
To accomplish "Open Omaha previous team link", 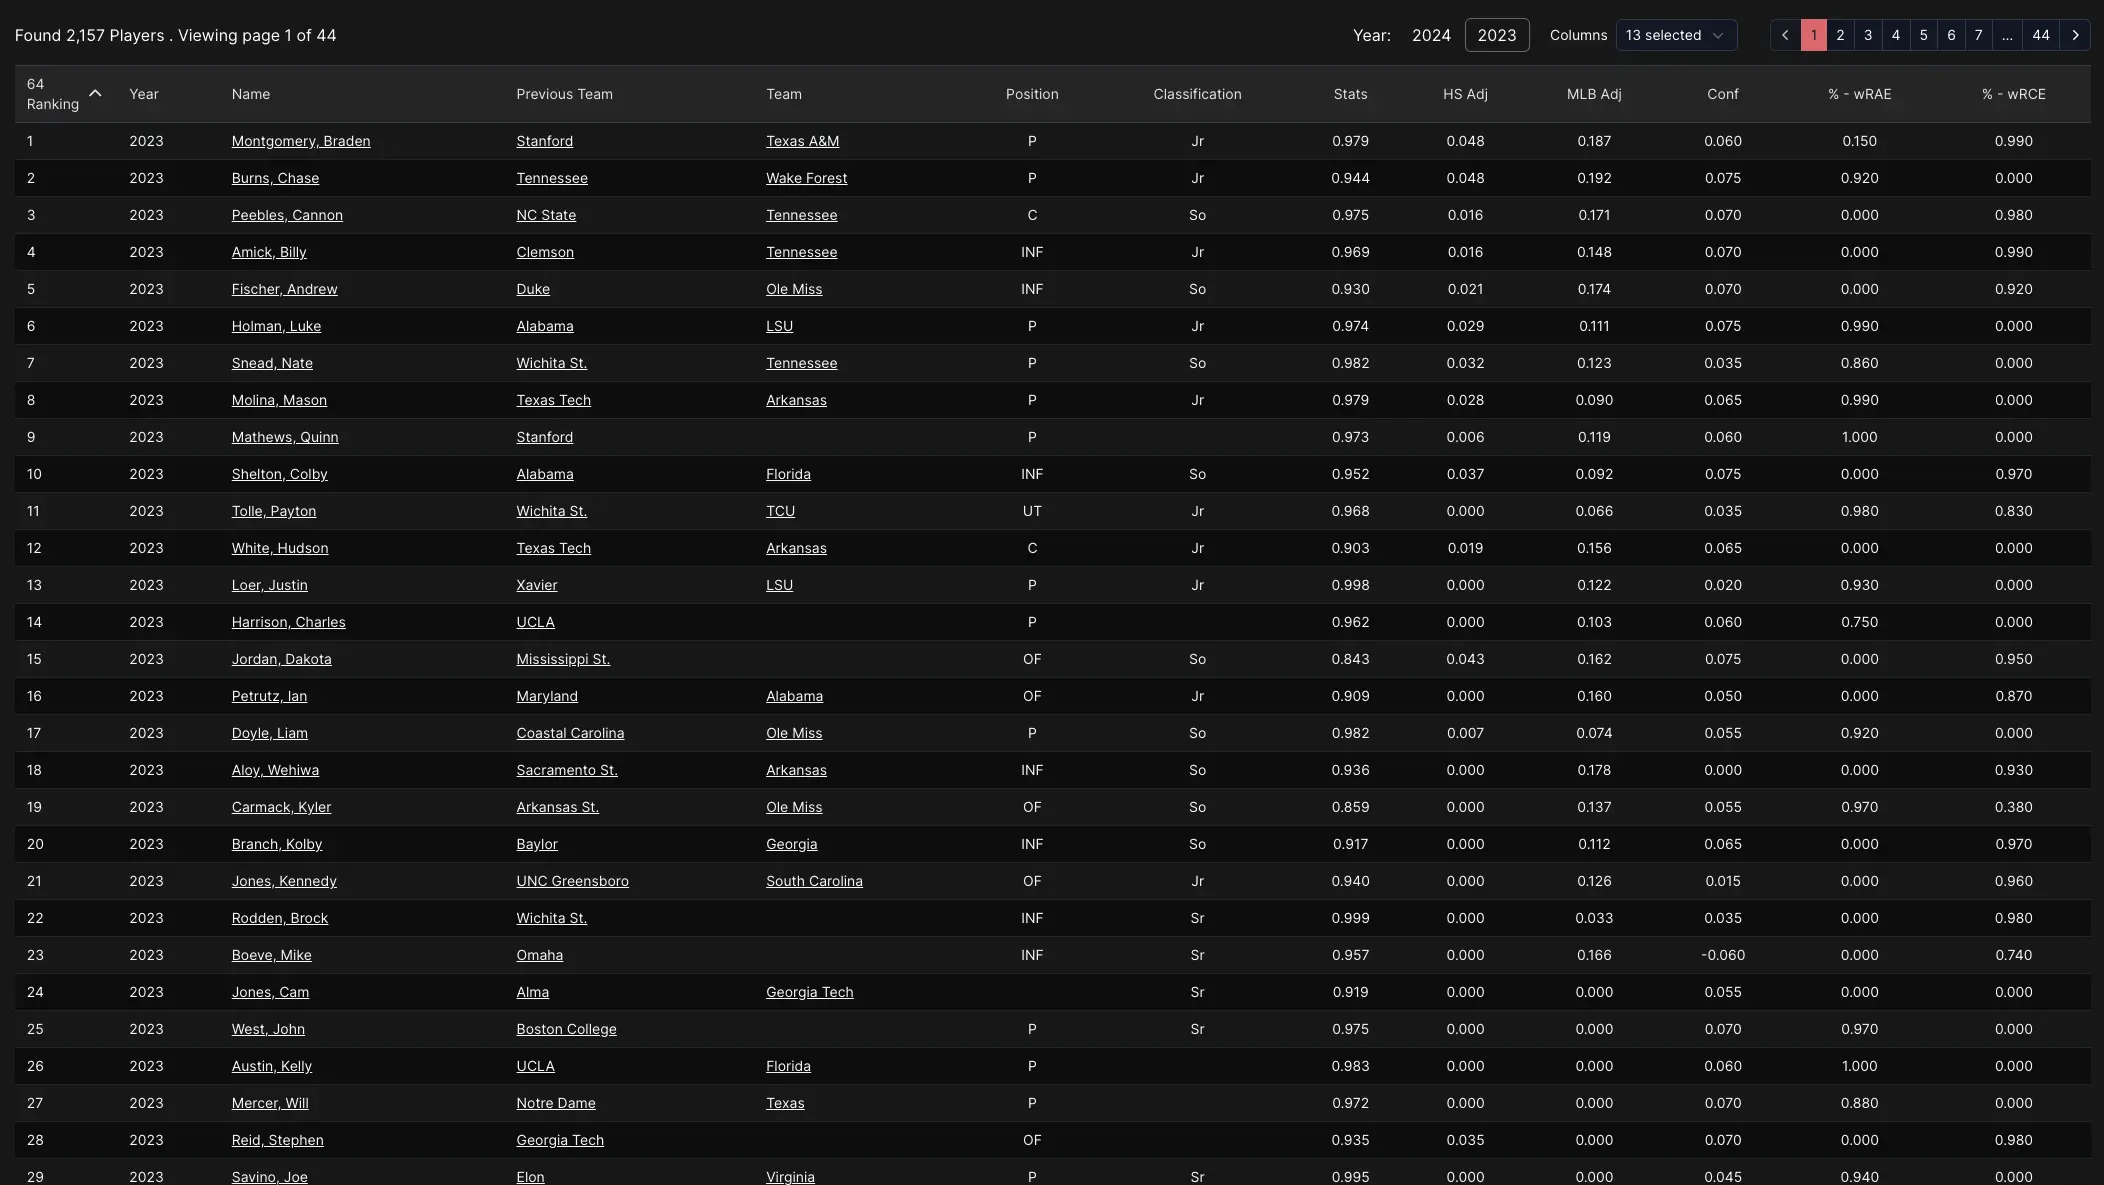I will point(540,955).
